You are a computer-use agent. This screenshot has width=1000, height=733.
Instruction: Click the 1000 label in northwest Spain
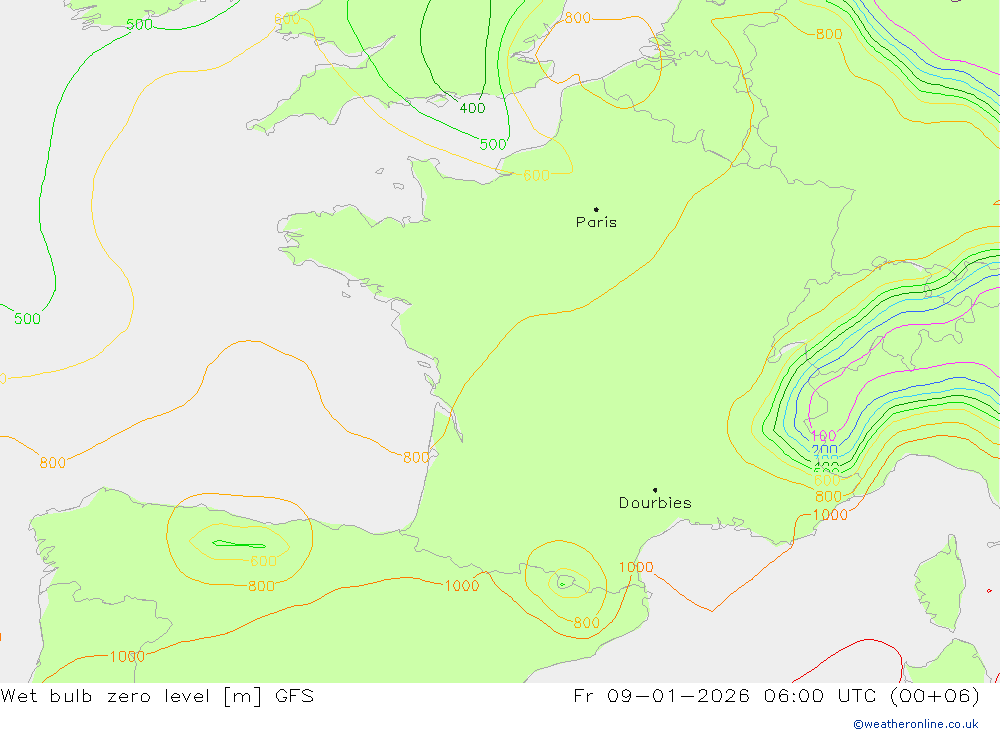pos(127,656)
